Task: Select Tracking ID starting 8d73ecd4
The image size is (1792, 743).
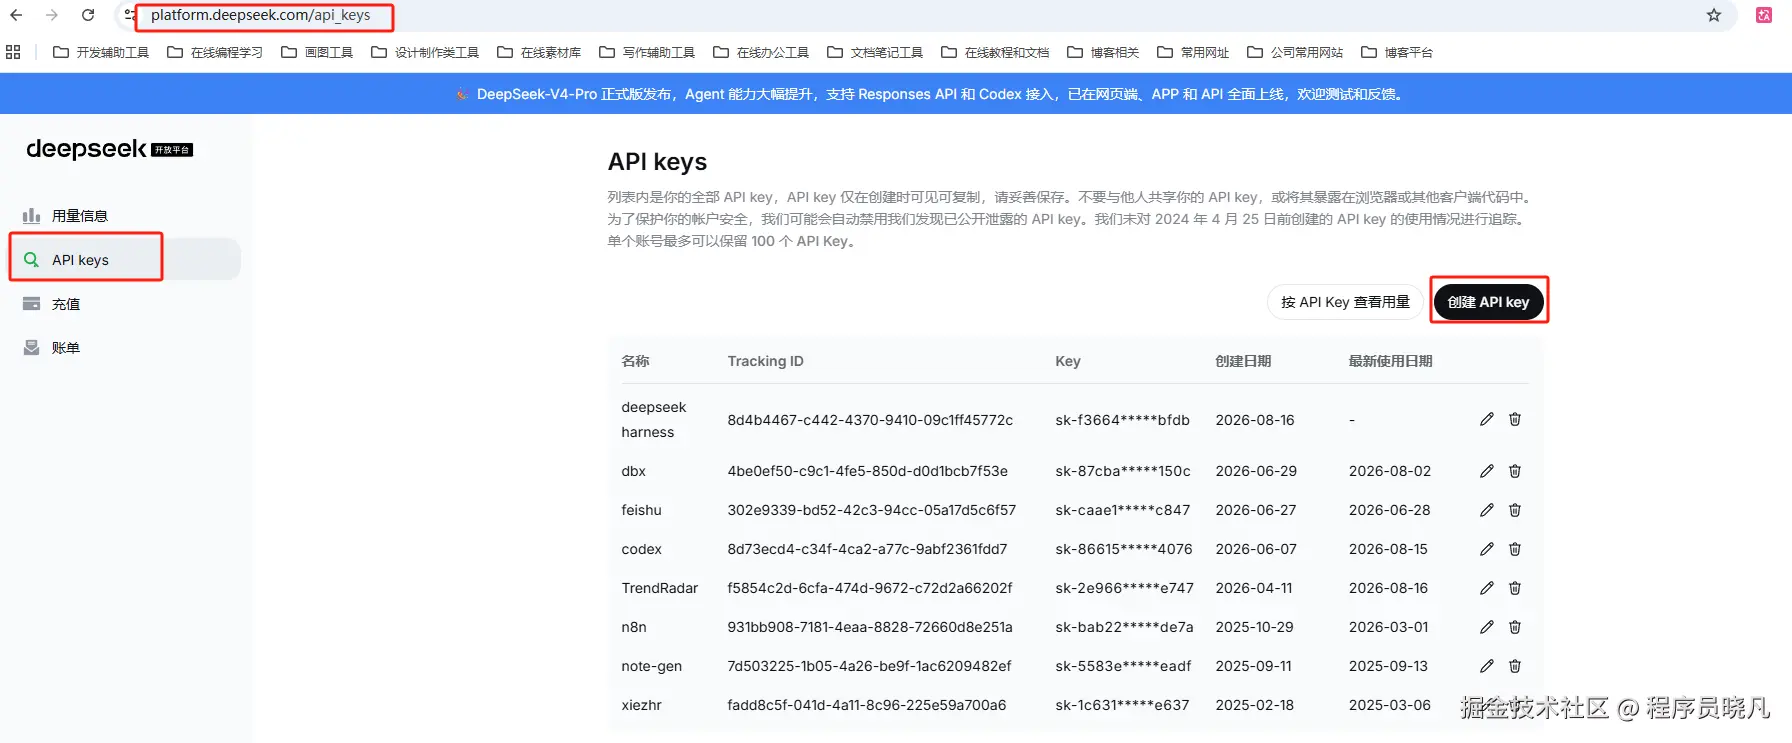Action: click(x=867, y=549)
